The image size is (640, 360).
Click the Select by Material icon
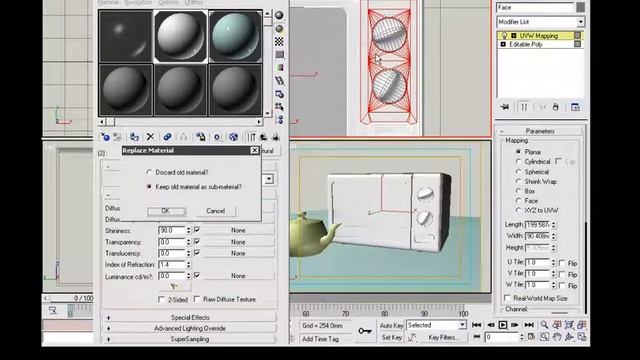click(279, 107)
